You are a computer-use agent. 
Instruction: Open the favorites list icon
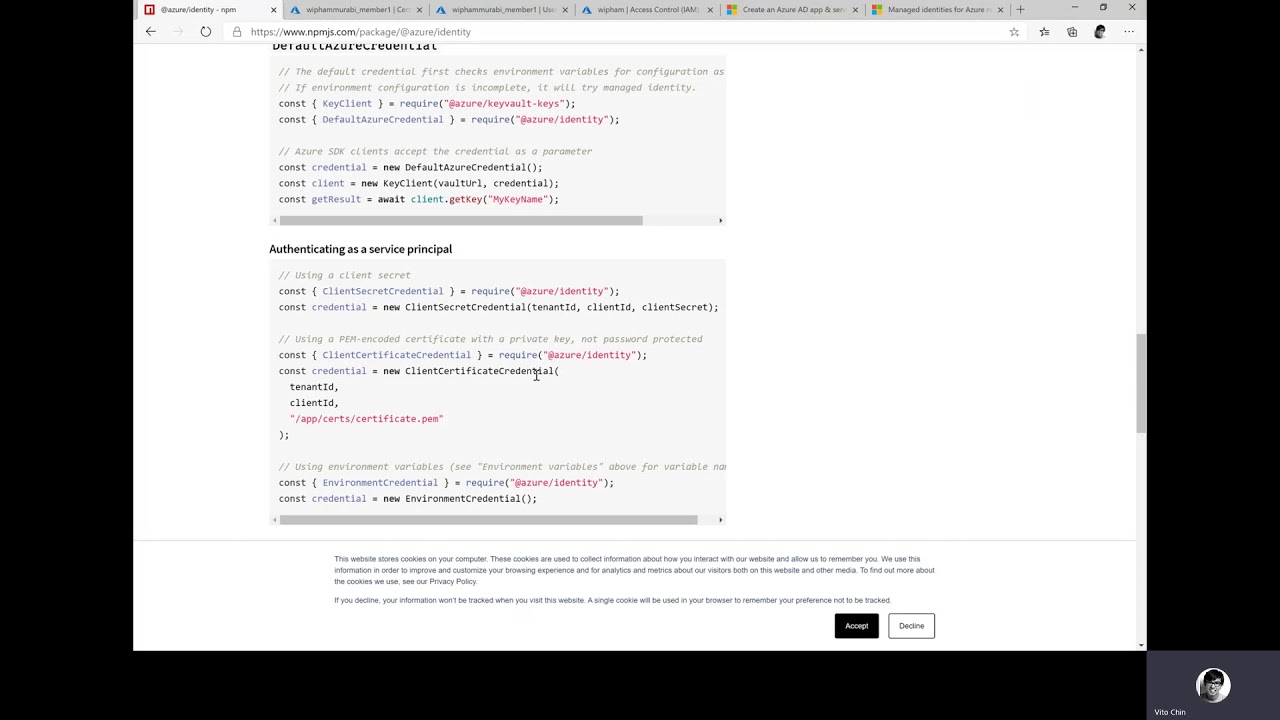pyautogui.click(x=1044, y=32)
